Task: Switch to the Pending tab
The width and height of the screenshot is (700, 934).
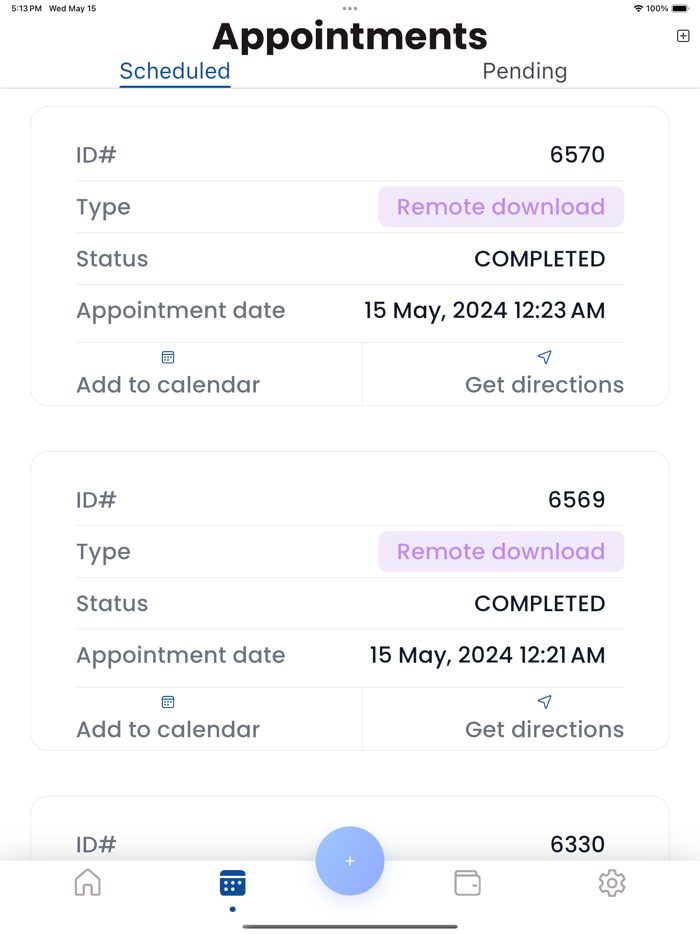Action: point(524,71)
